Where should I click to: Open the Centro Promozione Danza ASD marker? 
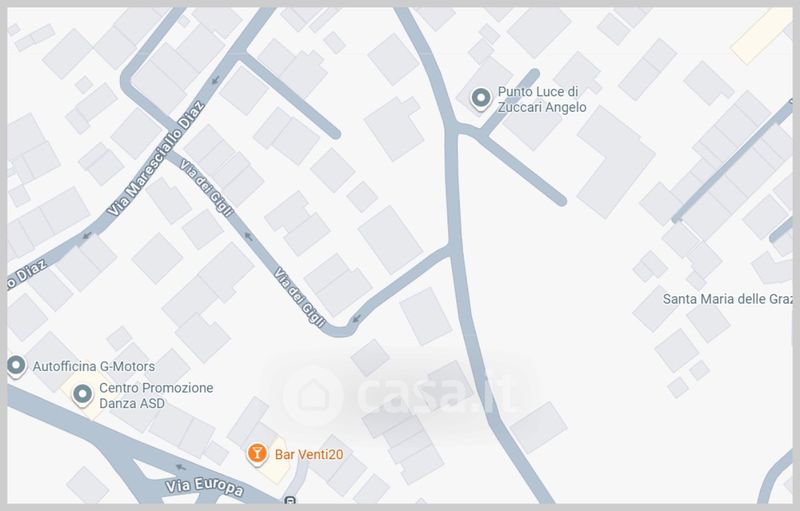82,395
